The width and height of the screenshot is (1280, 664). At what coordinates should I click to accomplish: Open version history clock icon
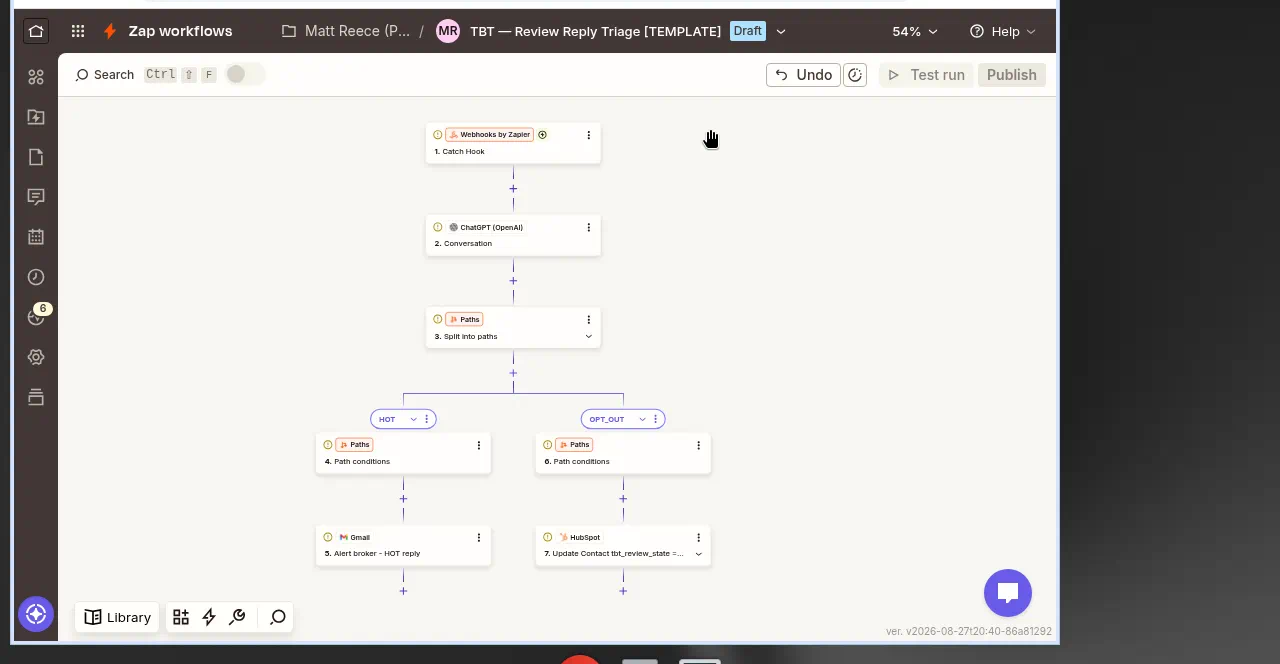coord(855,75)
